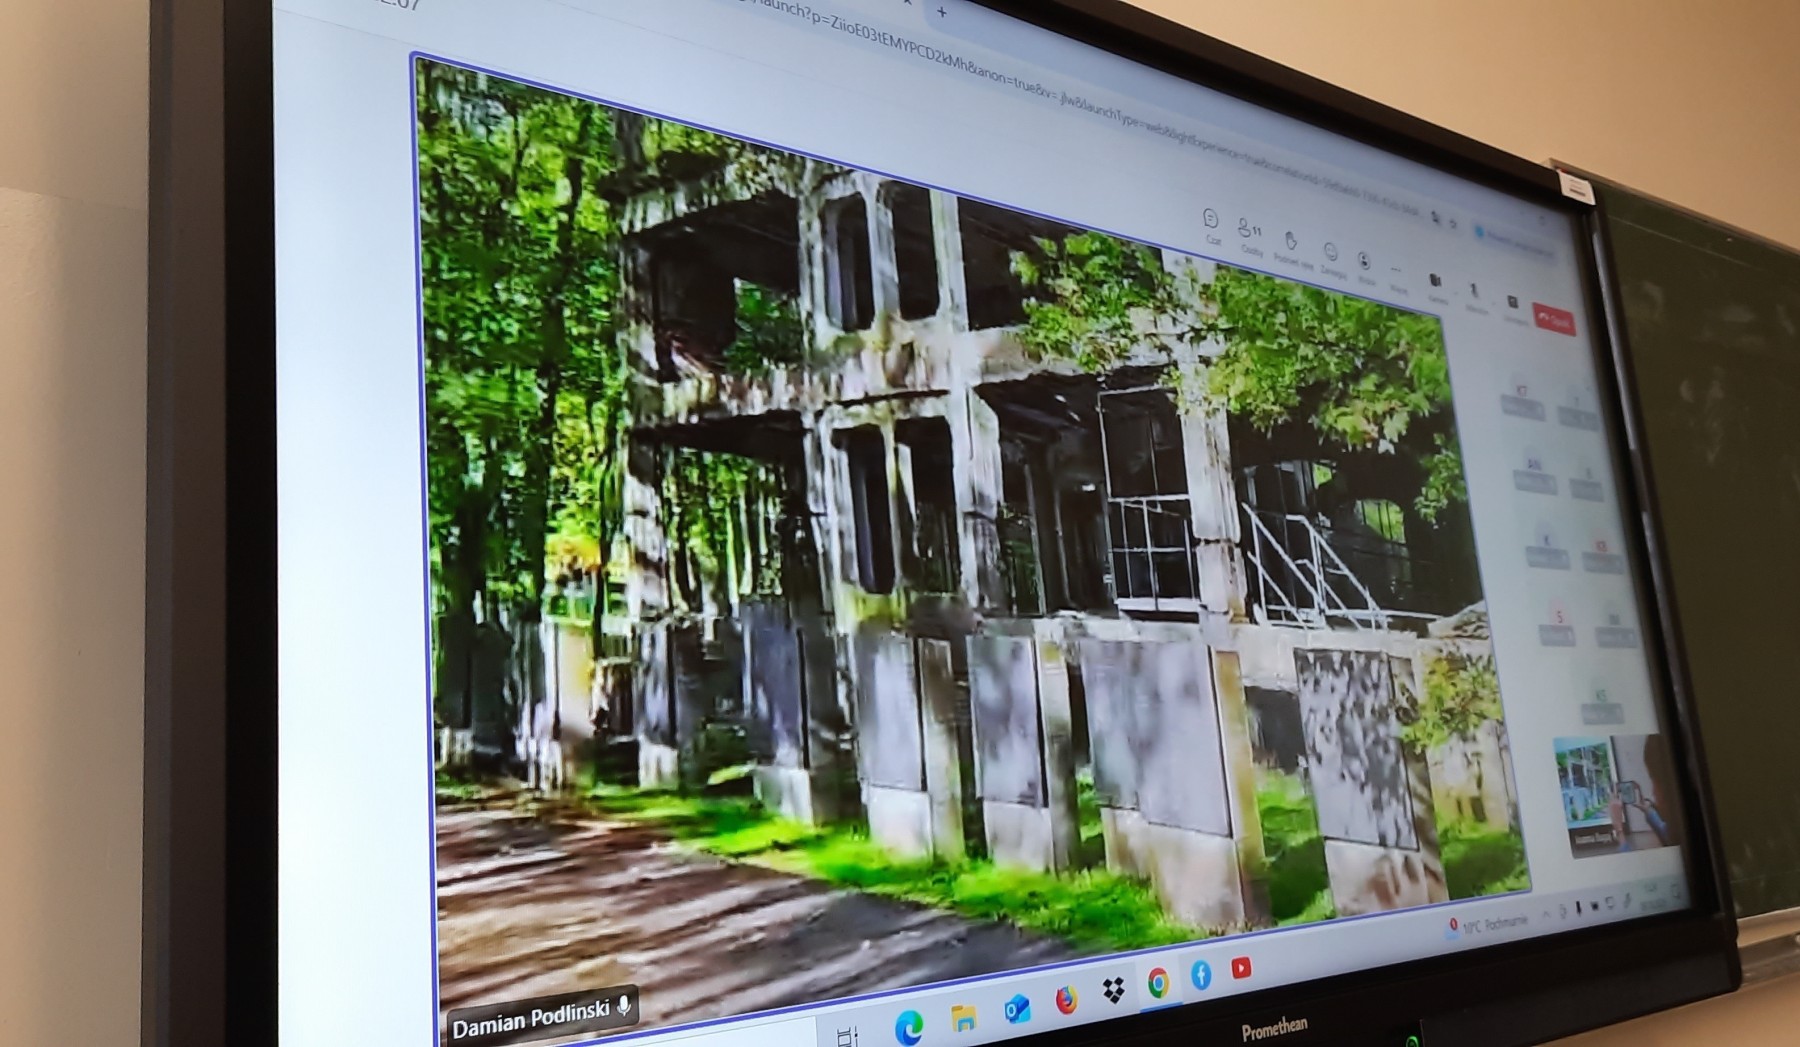Screen dimensions: 1800x1047
Task: Click the red leave call button
Action: click(1554, 318)
